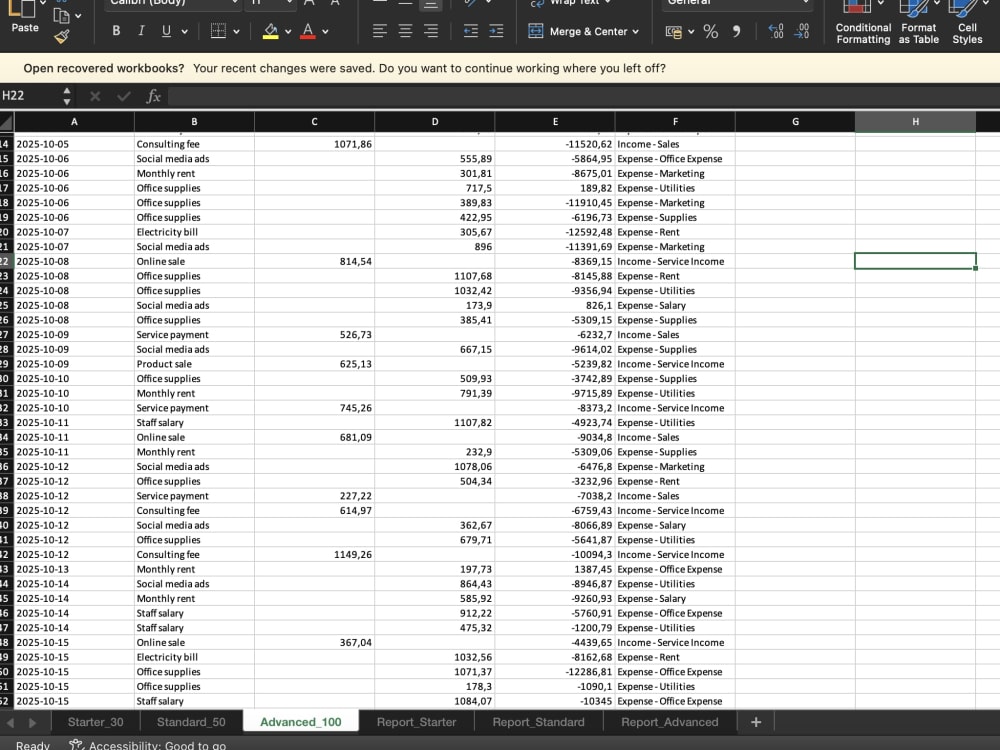The height and width of the screenshot is (750, 1000).
Task: Apply comma style
Action: (736, 31)
